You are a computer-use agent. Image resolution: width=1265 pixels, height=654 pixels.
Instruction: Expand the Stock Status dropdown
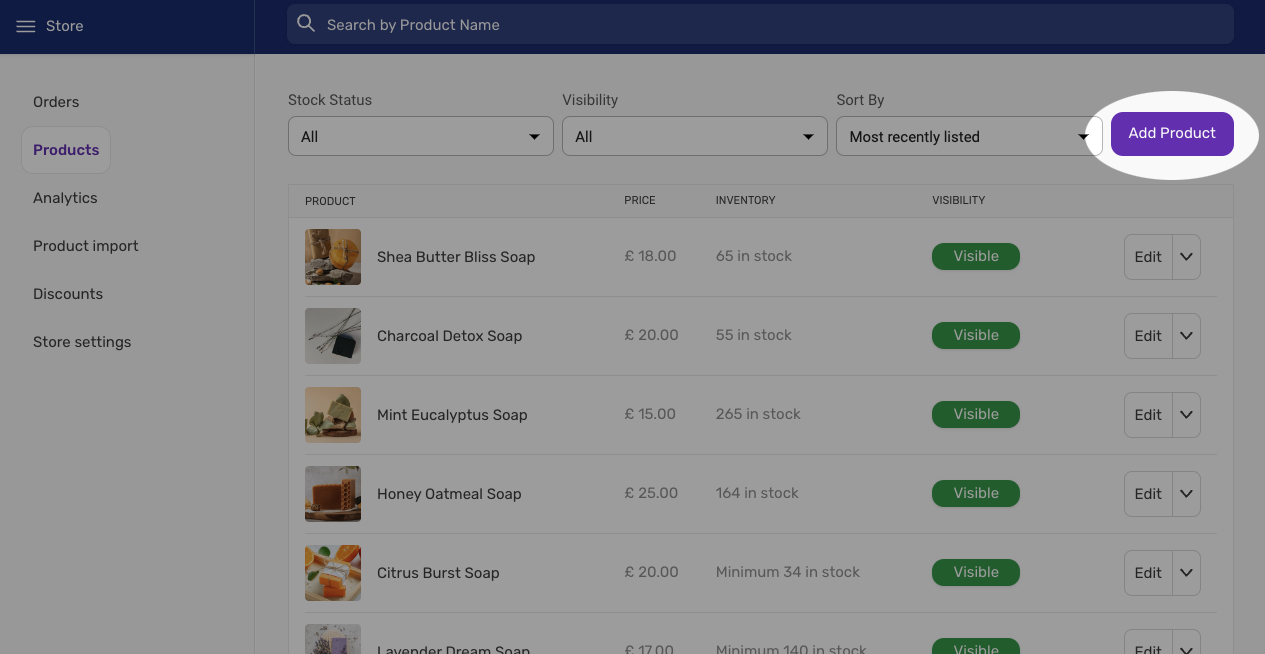421,136
